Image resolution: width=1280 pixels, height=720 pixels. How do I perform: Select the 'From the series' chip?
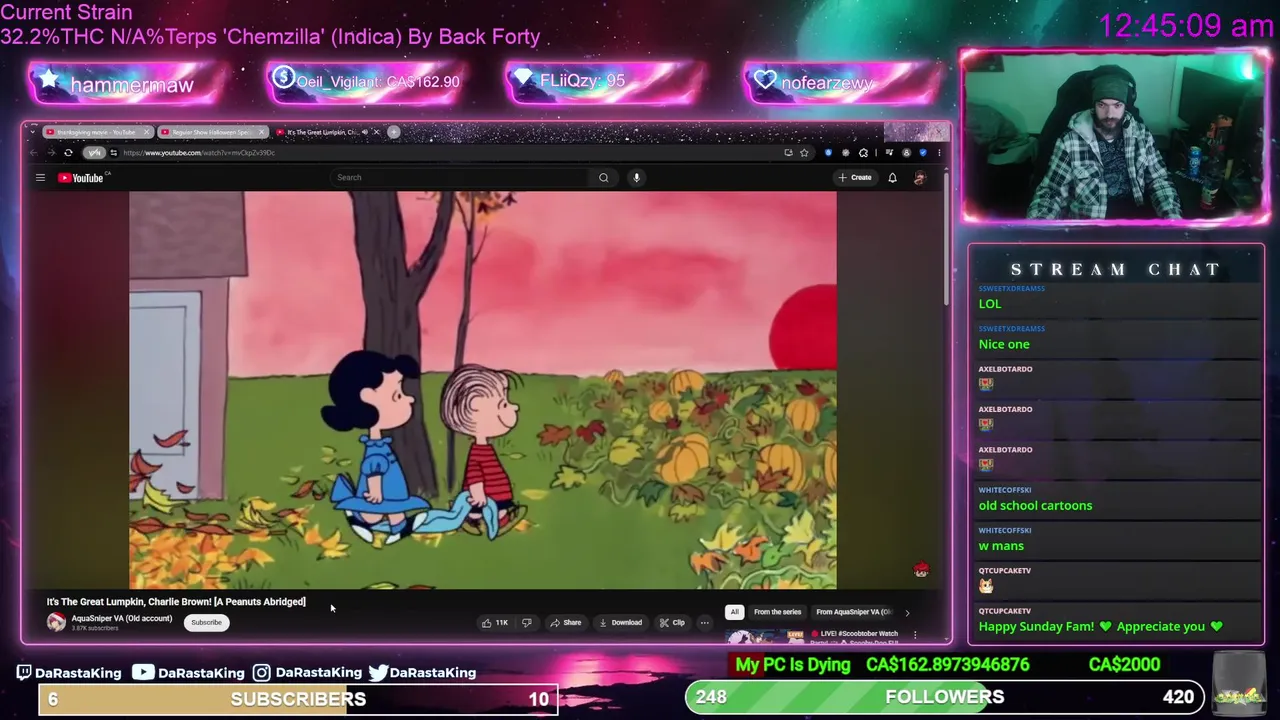tap(777, 612)
